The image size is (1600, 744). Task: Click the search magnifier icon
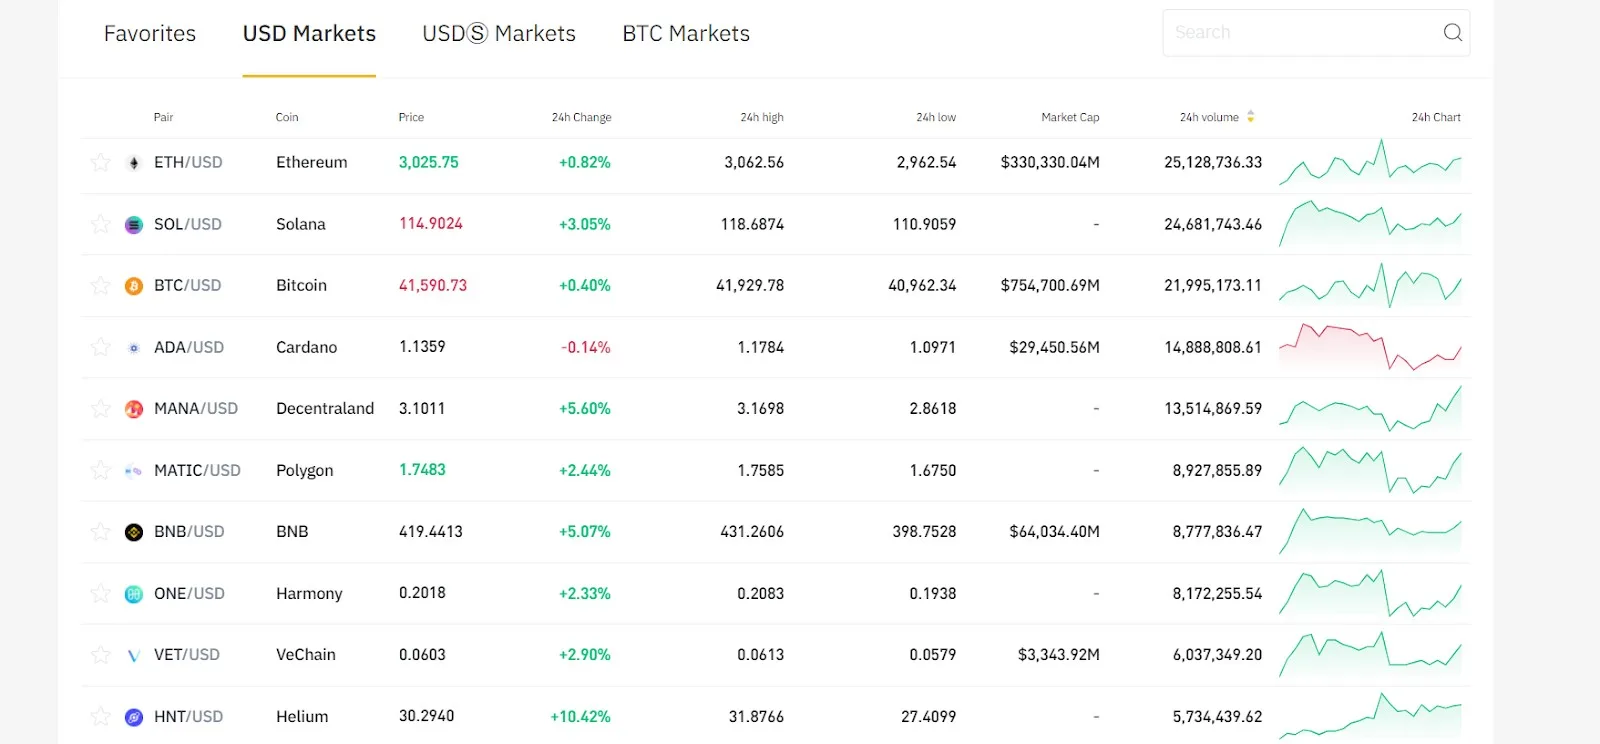1452,33
